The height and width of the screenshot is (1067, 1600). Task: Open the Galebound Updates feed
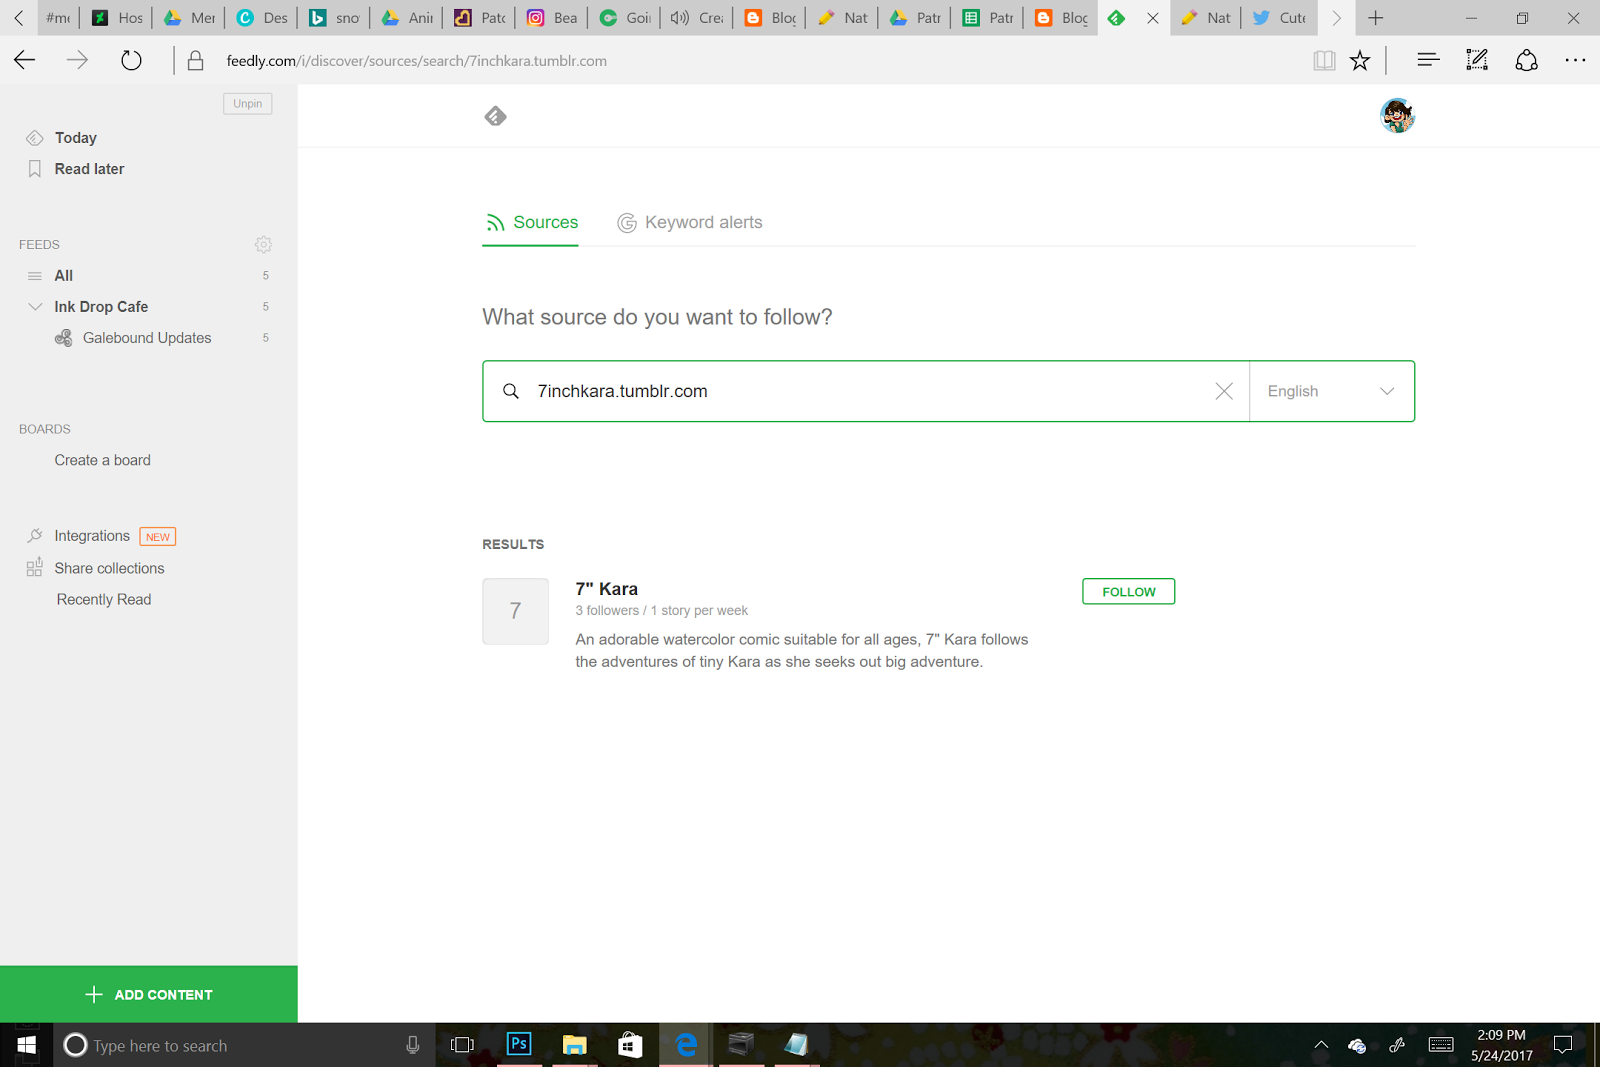(x=147, y=338)
